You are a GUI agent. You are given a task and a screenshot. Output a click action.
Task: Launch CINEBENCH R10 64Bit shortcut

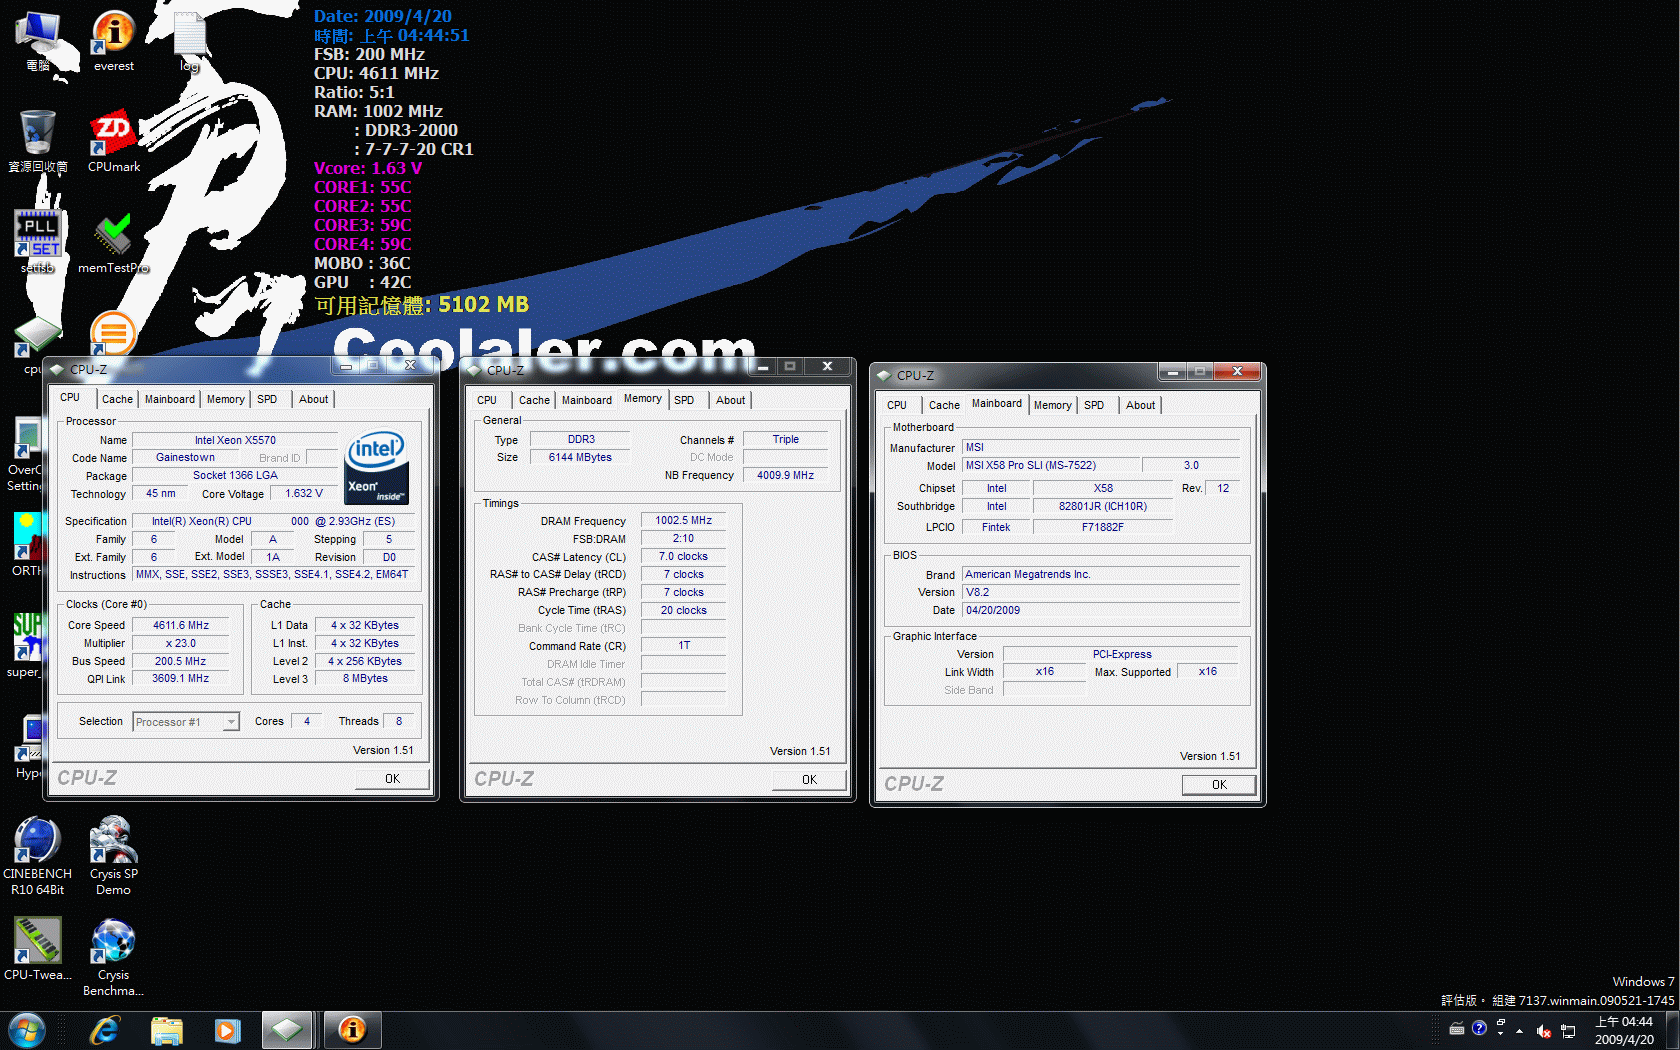(x=38, y=855)
